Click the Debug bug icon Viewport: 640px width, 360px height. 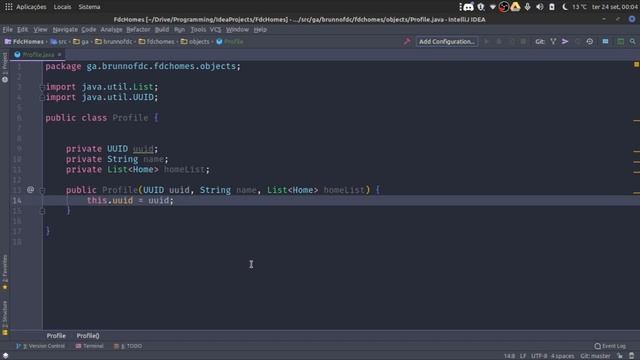[499, 42]
